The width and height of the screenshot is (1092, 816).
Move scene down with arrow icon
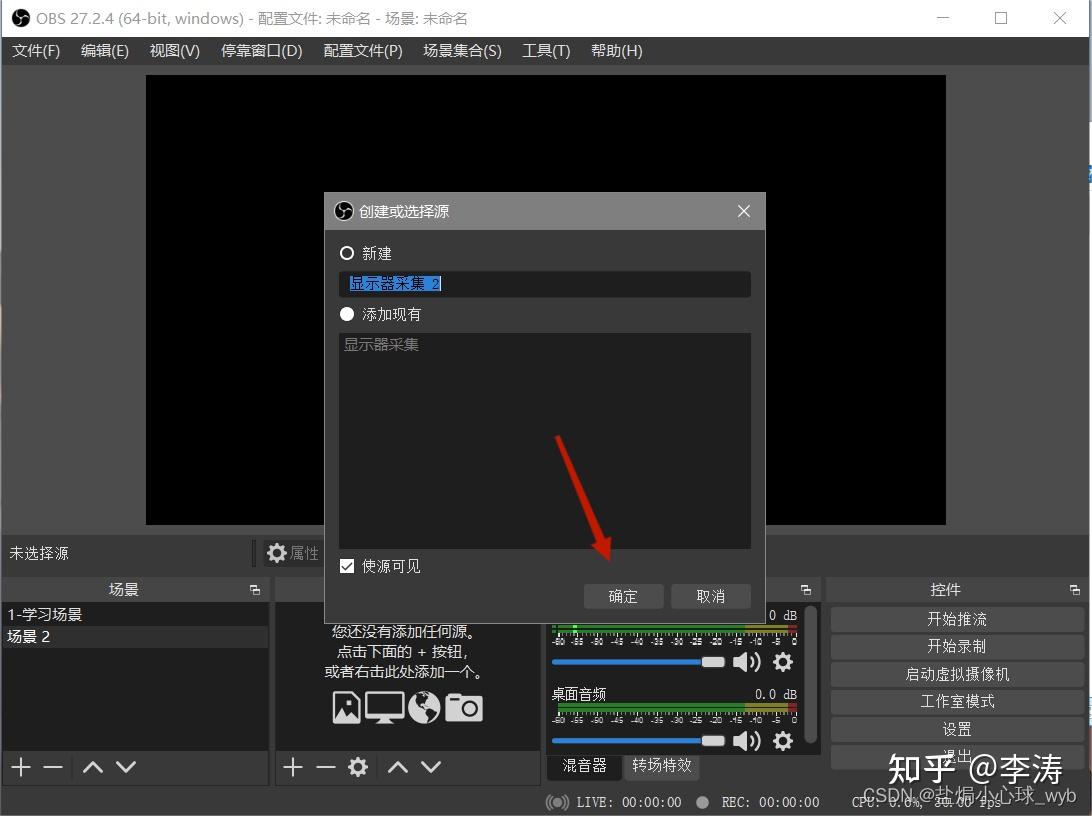pyautogui.click(x=126, y=767)
